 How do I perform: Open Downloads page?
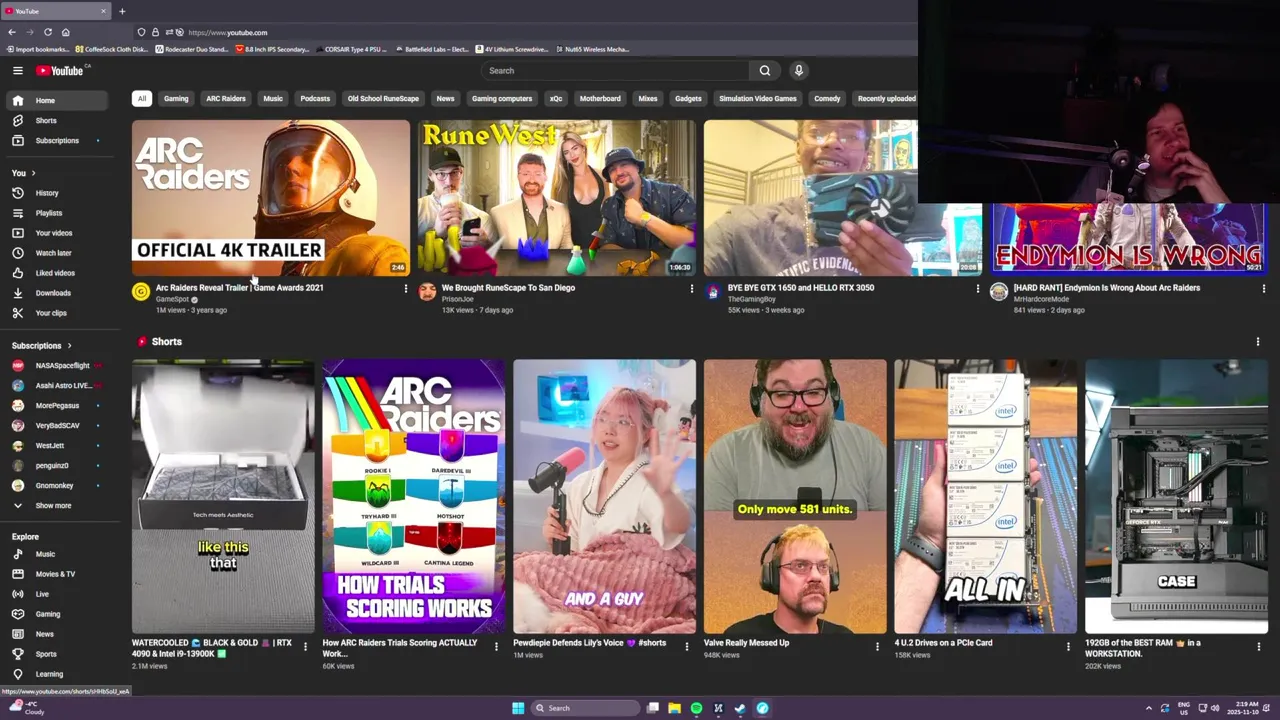tap(56, 293)
